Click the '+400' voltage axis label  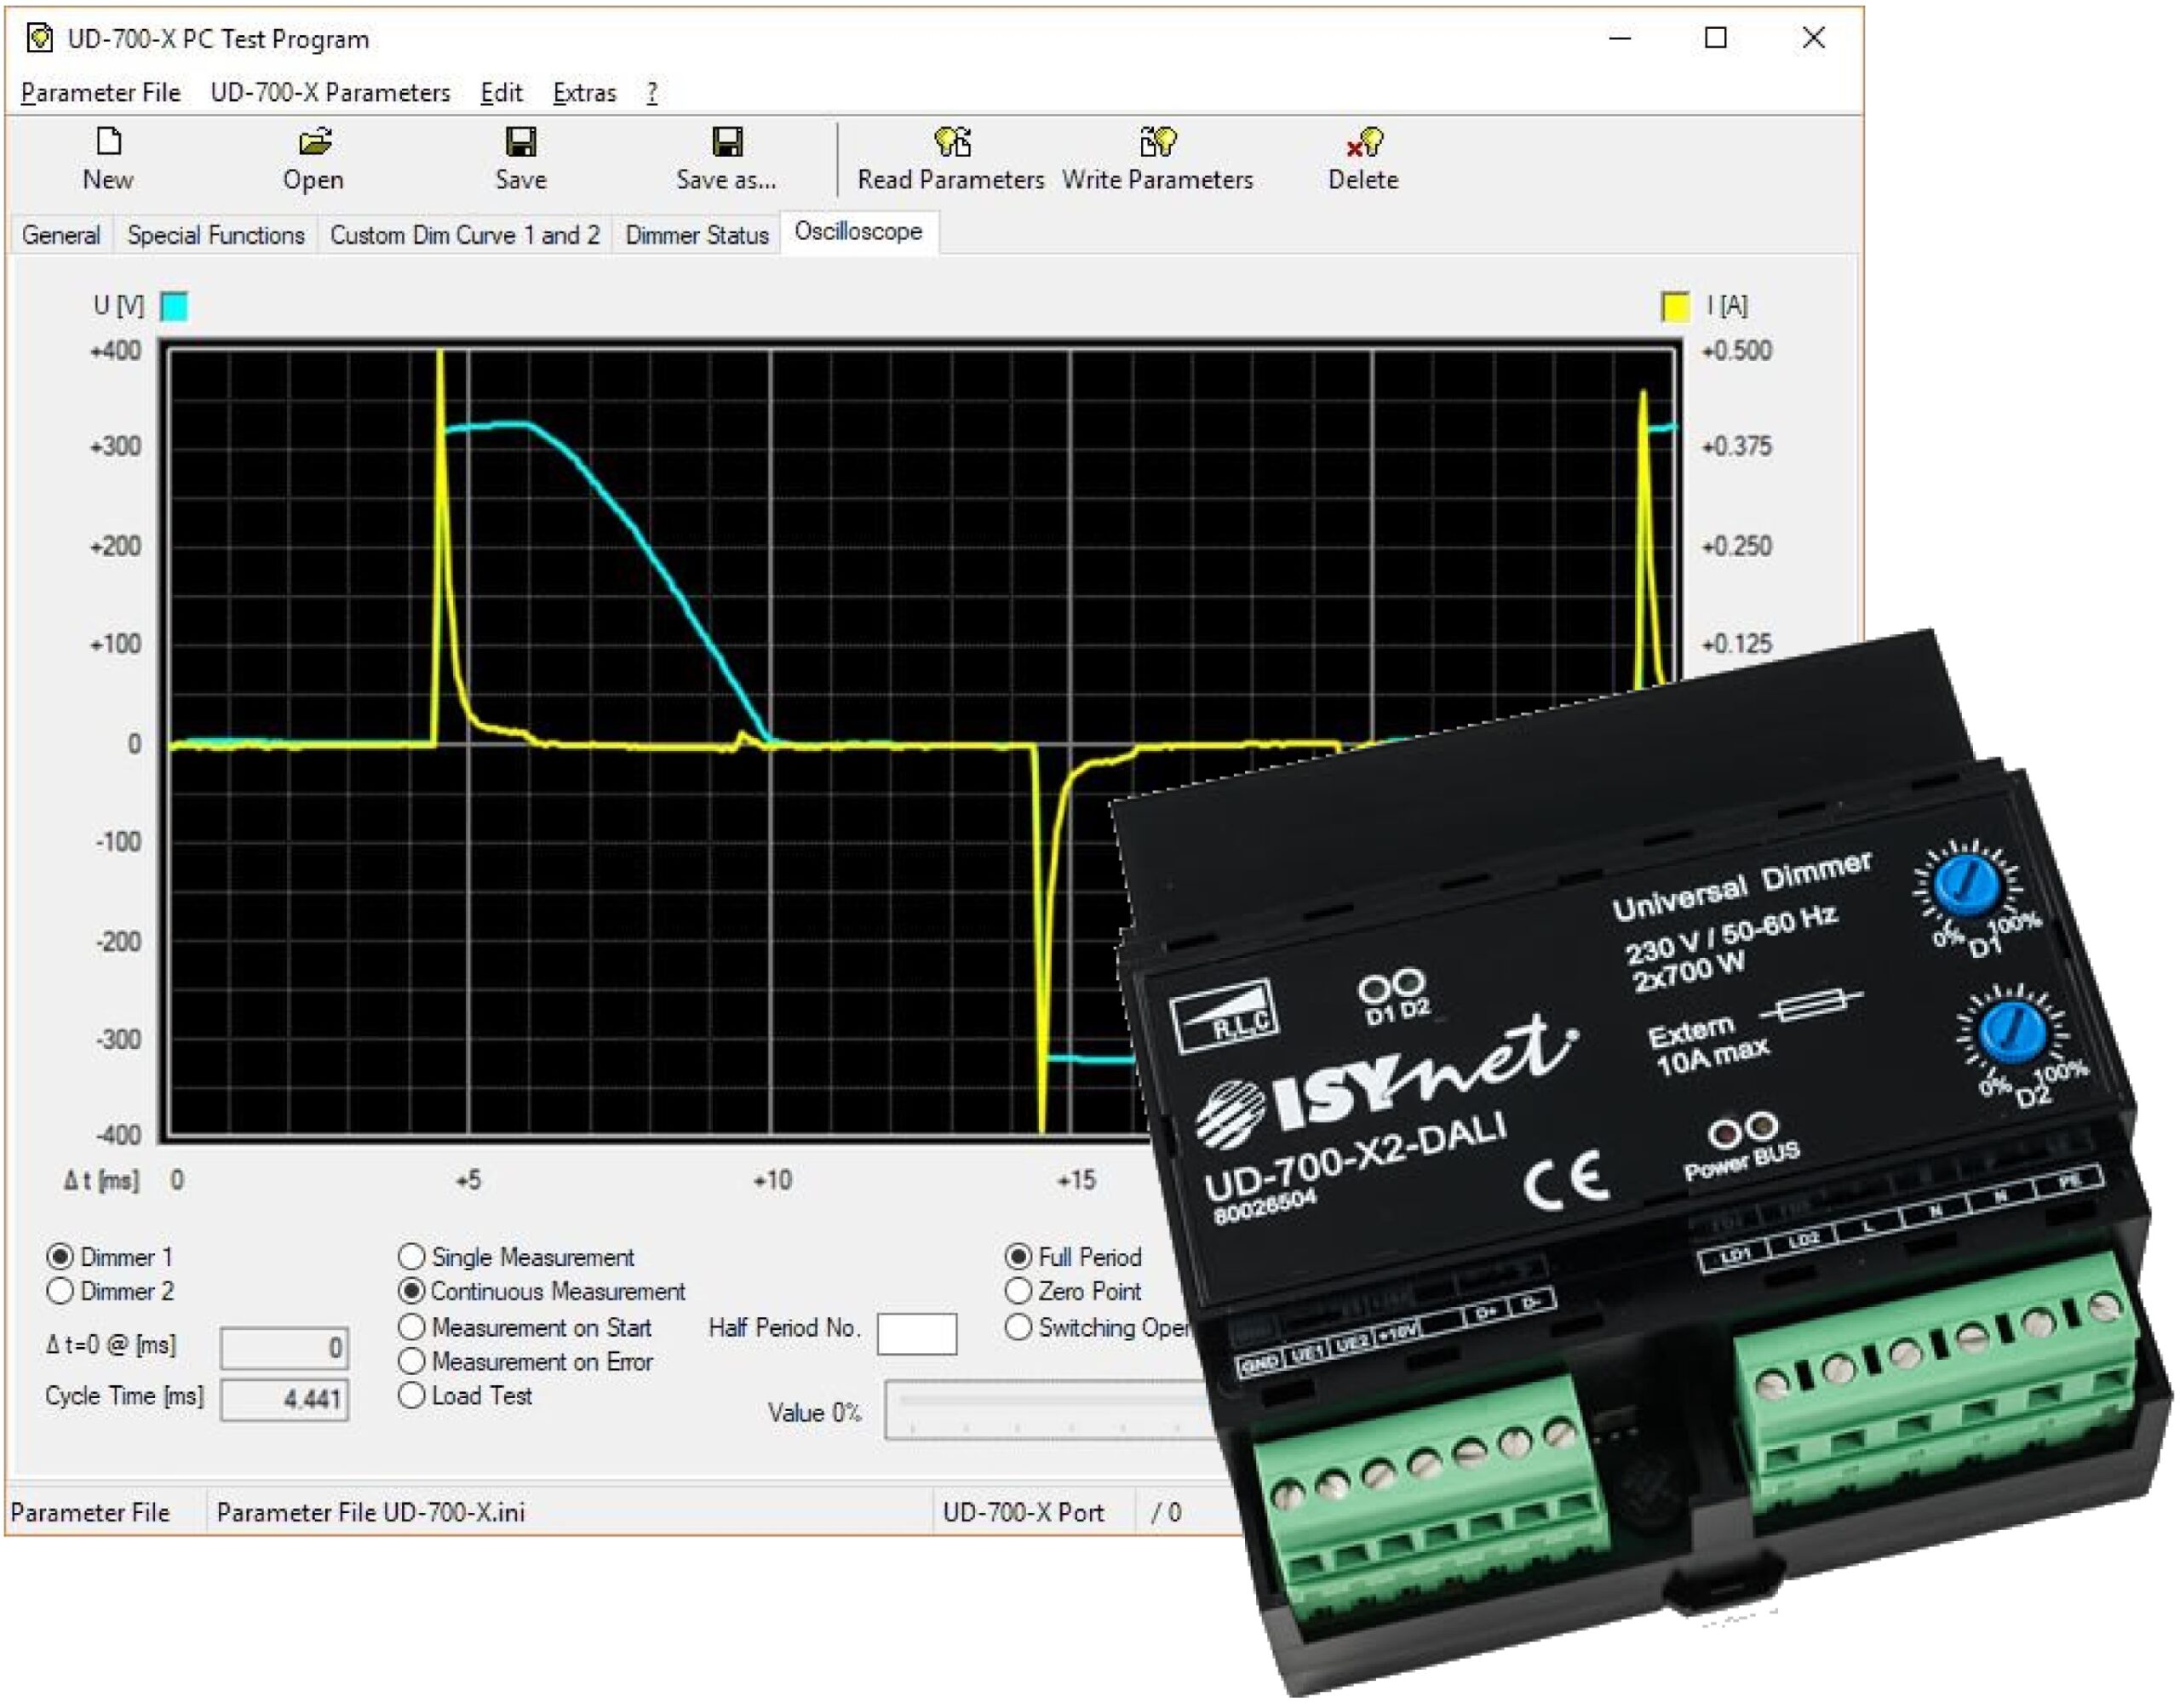tap(116, 351)
